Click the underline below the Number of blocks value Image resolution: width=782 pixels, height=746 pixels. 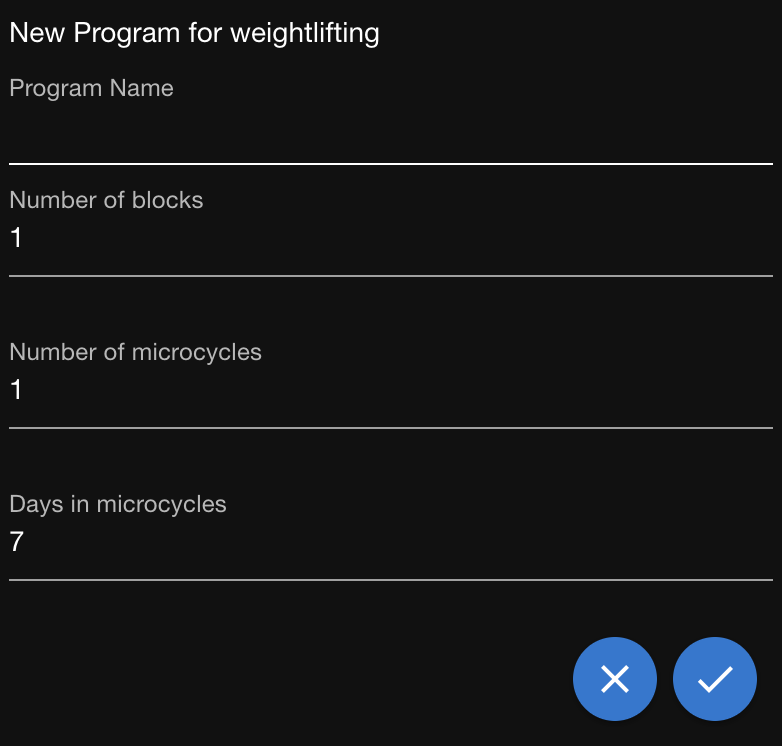pos(390,275)
